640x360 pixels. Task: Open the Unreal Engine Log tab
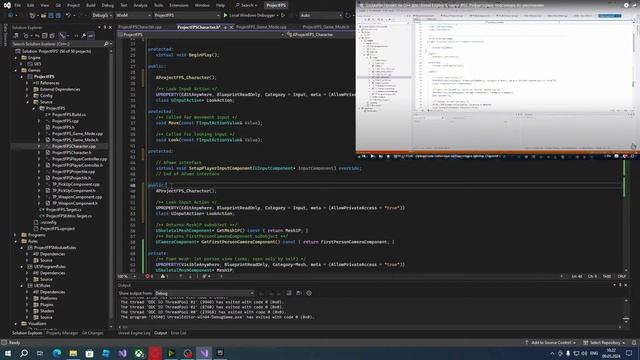coord(134,333)
